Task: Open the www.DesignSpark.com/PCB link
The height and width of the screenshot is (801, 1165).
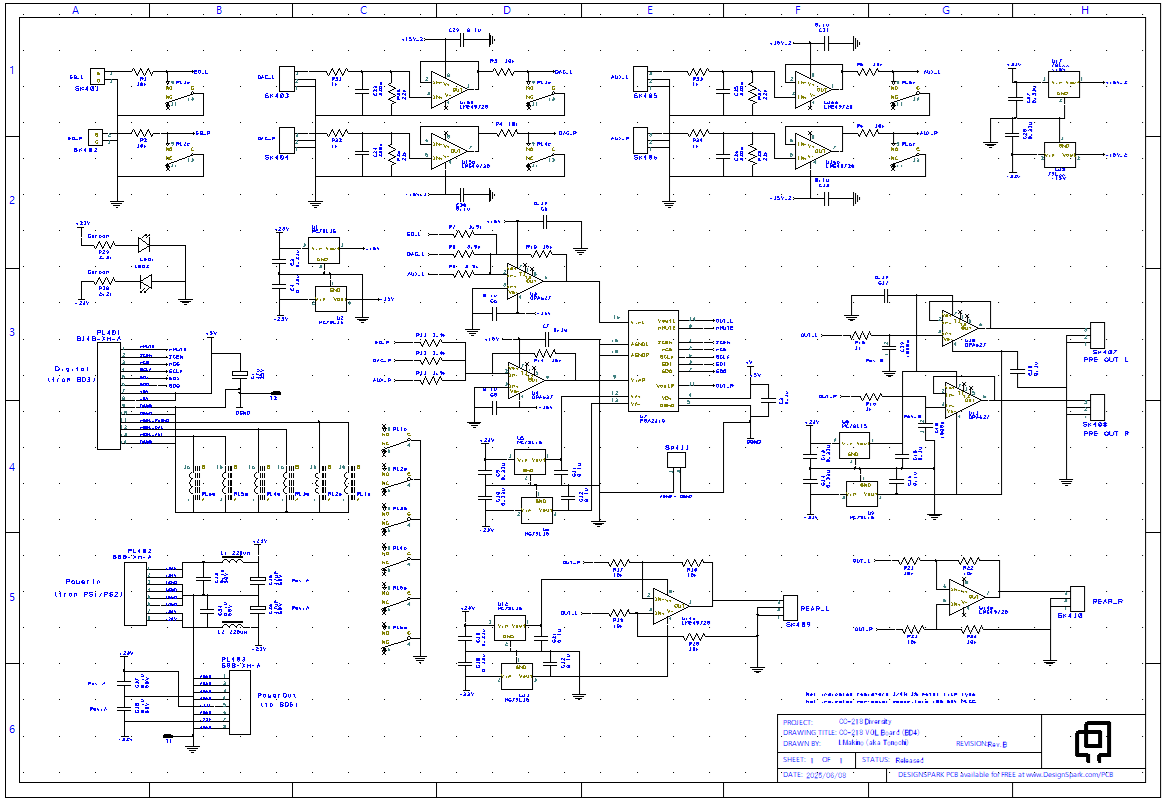Action: pos(1069,774)
